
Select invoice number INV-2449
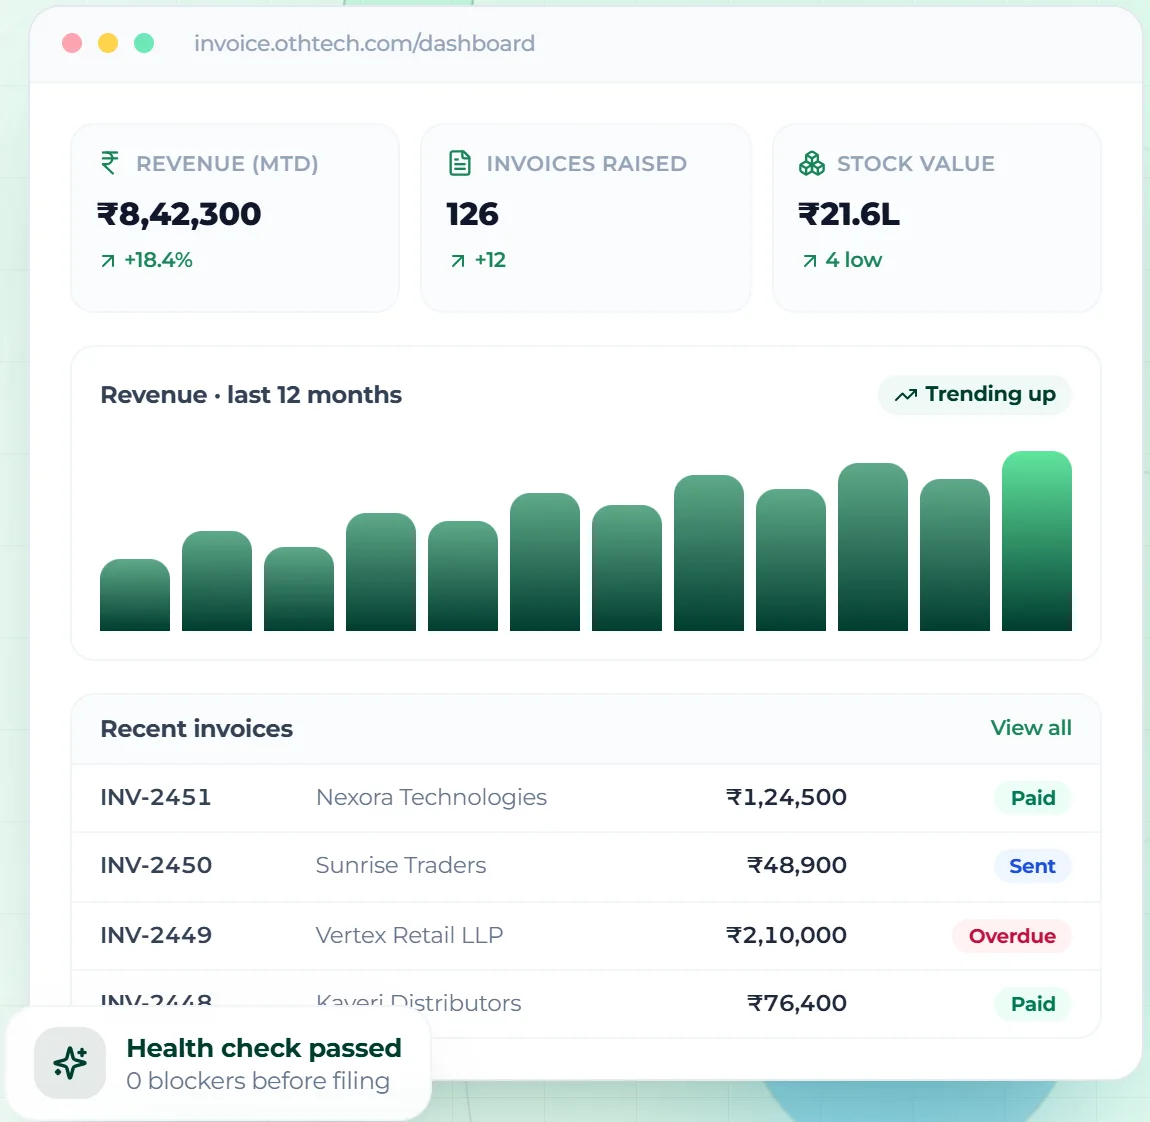coord(156,935)
